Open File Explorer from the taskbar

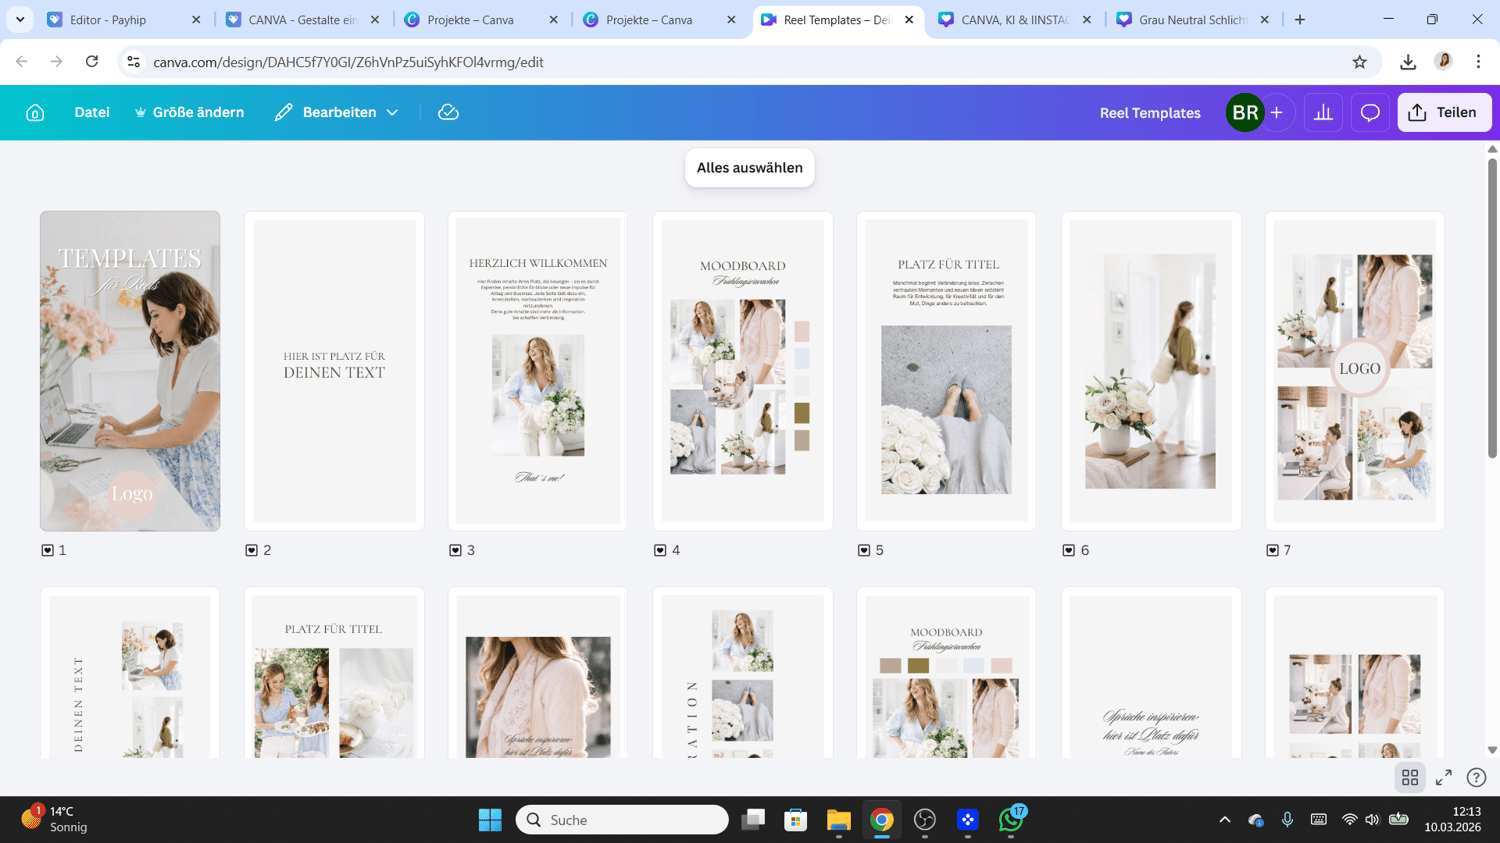click(x=838, y=820)
